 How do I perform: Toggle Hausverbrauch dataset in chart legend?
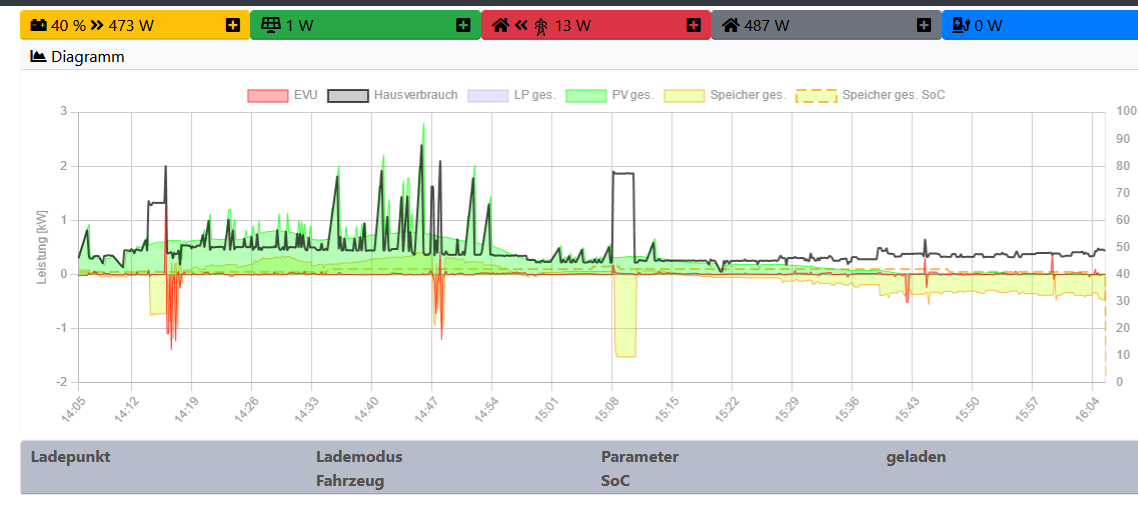pyautogui.click(x=393, y=95)
